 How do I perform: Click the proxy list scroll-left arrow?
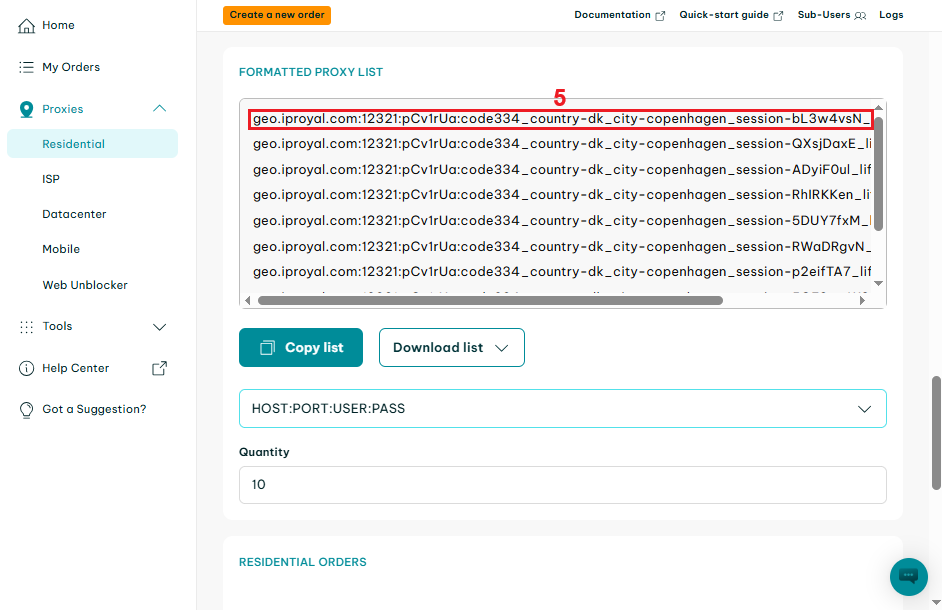tap(248, 300)
